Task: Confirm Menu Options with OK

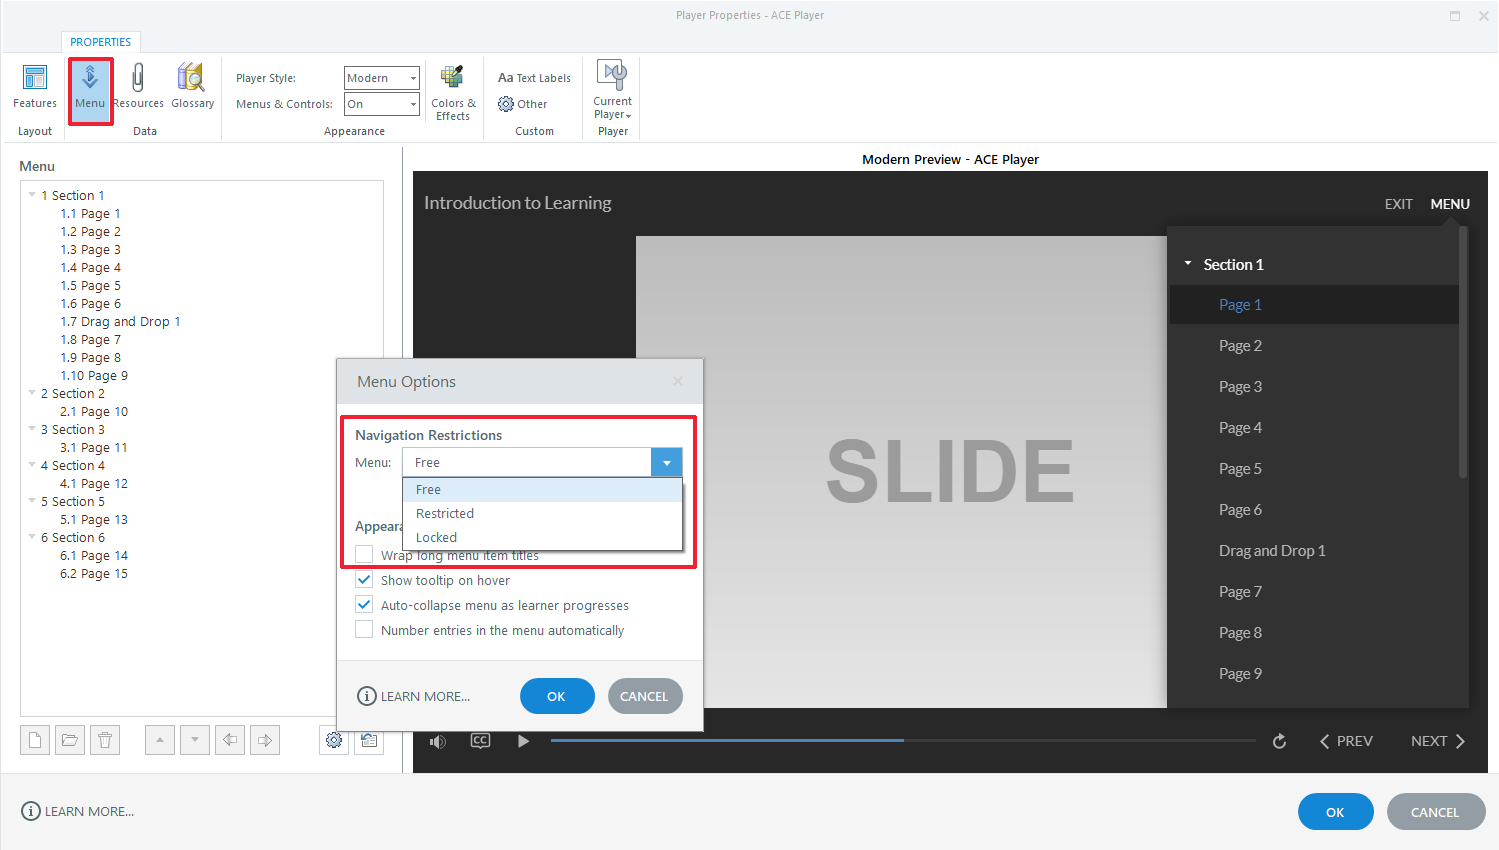Action: tap(557, 696)
